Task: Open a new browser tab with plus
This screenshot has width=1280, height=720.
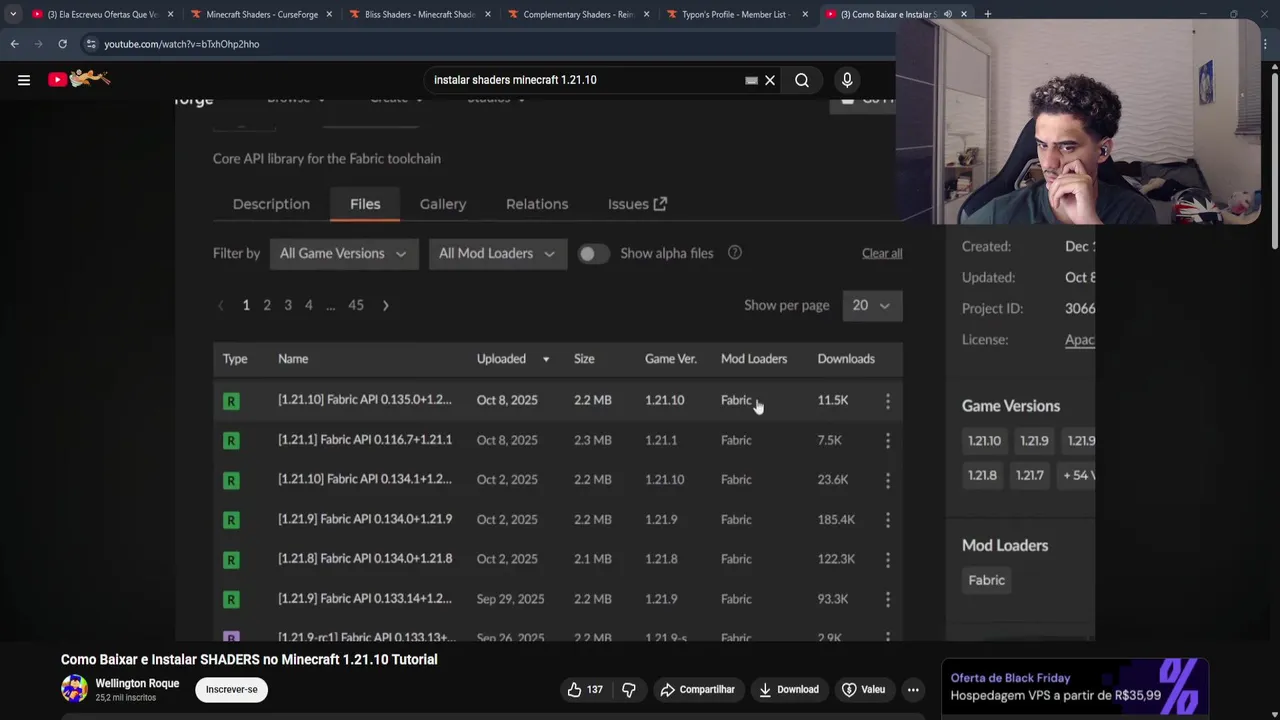Action: click(x=987, y=14)
